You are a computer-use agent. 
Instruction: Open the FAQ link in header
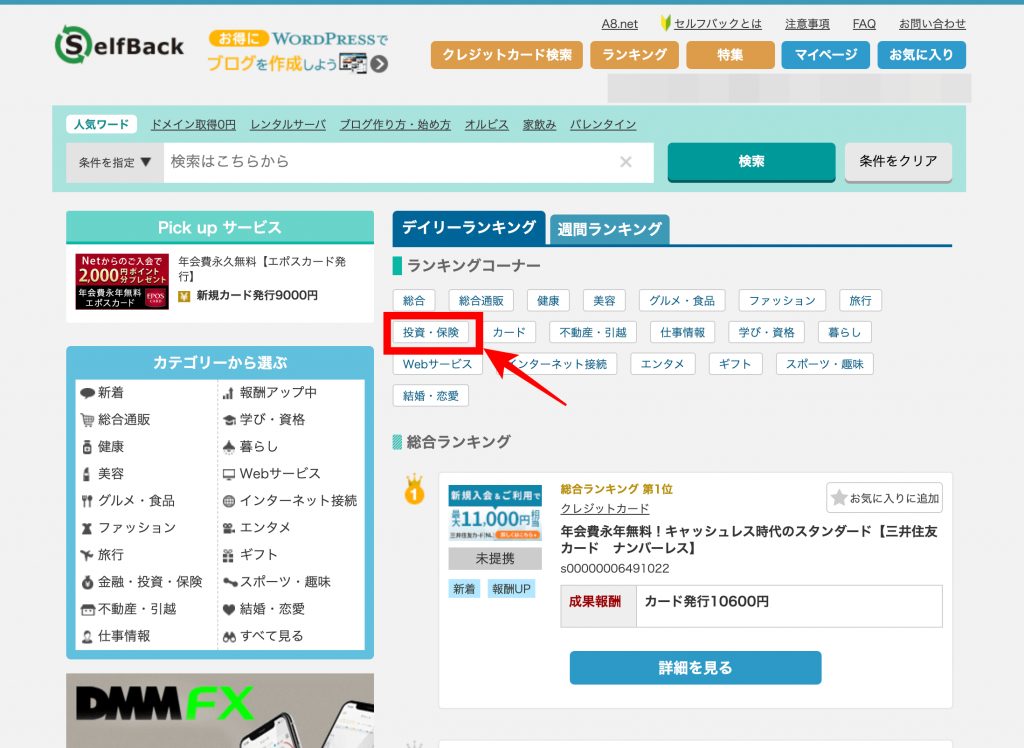(864, 23)
